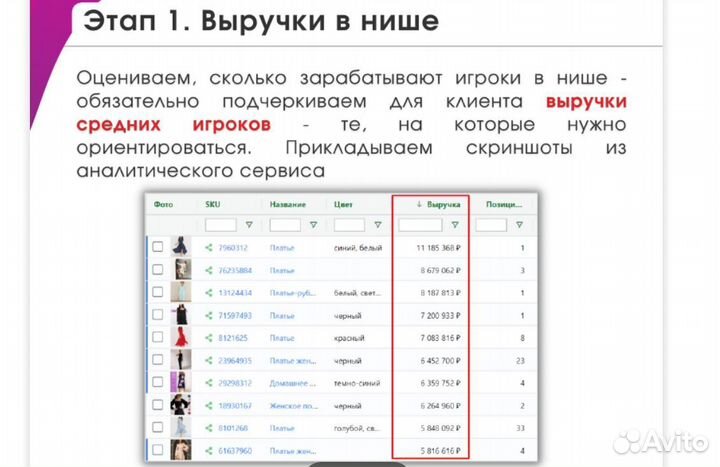Click share icon beside SKU 29298312
Viewport: 720px width, 467px height.
coord(208,383)
